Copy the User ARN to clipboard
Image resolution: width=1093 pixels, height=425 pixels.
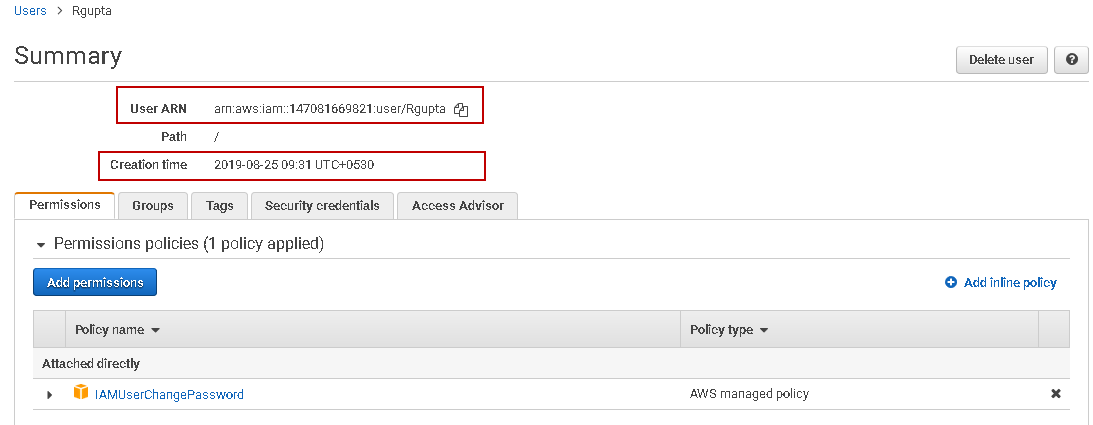pyautogui.click(x=461, y=109)
